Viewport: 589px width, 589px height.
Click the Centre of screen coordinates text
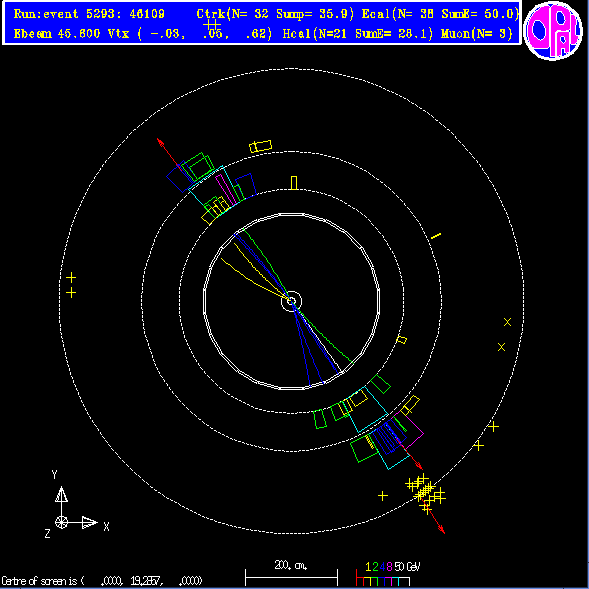(102, 581)
